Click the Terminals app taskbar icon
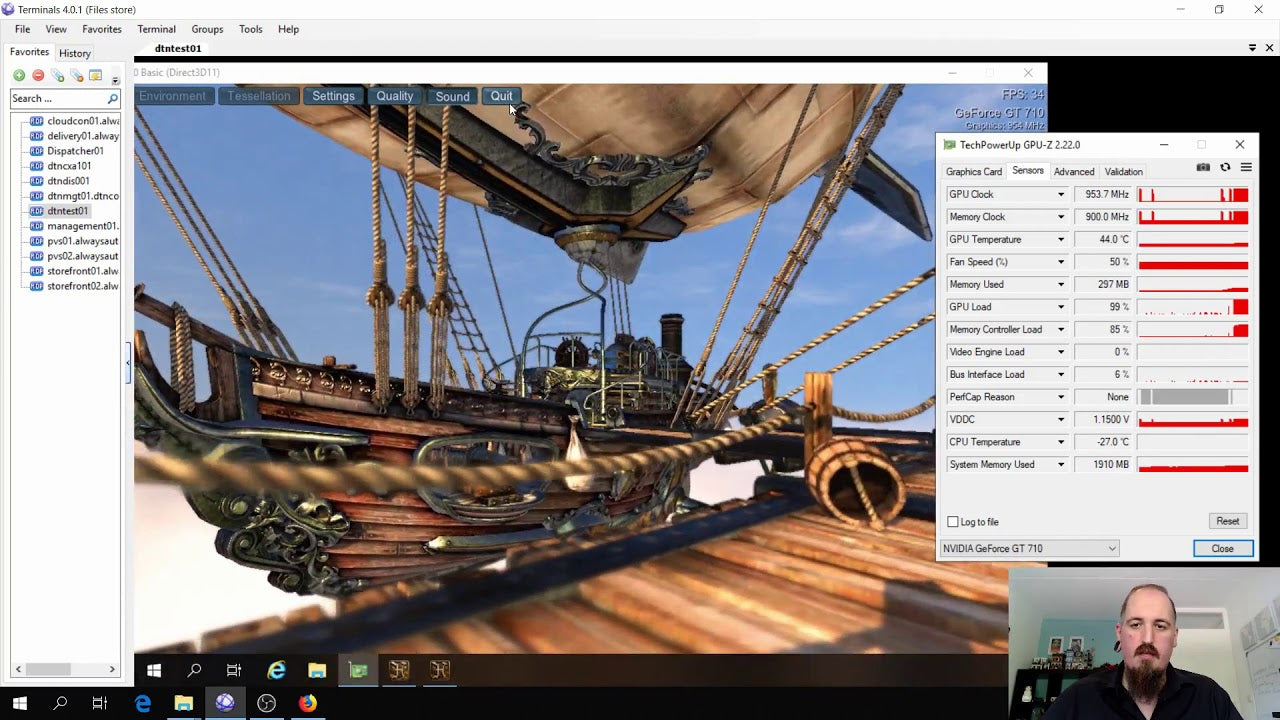This screenshot has height=720, width=1280. [225, 703]
